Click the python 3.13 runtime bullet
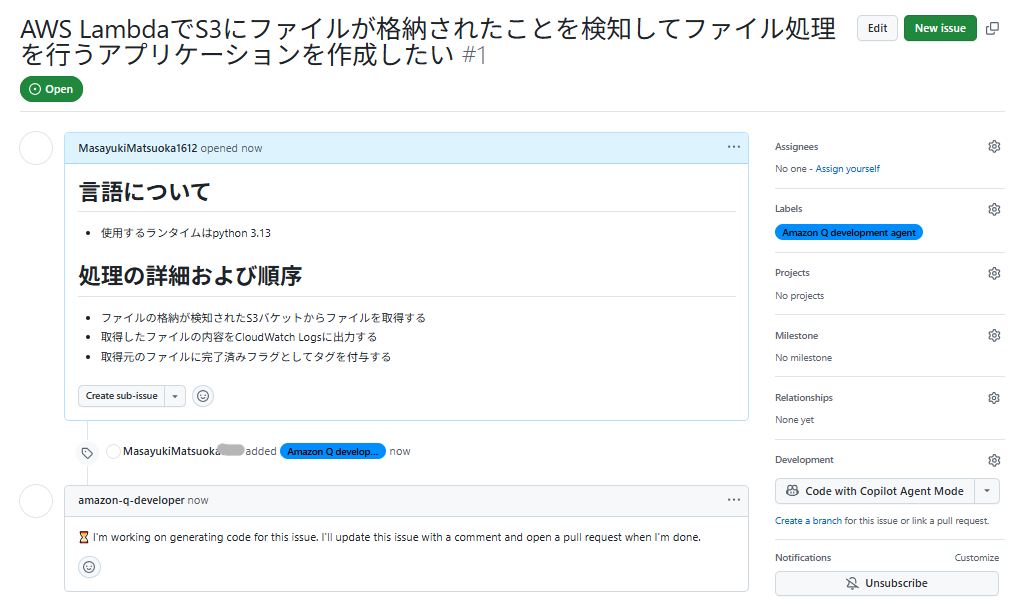This screenshot has height=606, width=1023. click(x=185, y=233)
